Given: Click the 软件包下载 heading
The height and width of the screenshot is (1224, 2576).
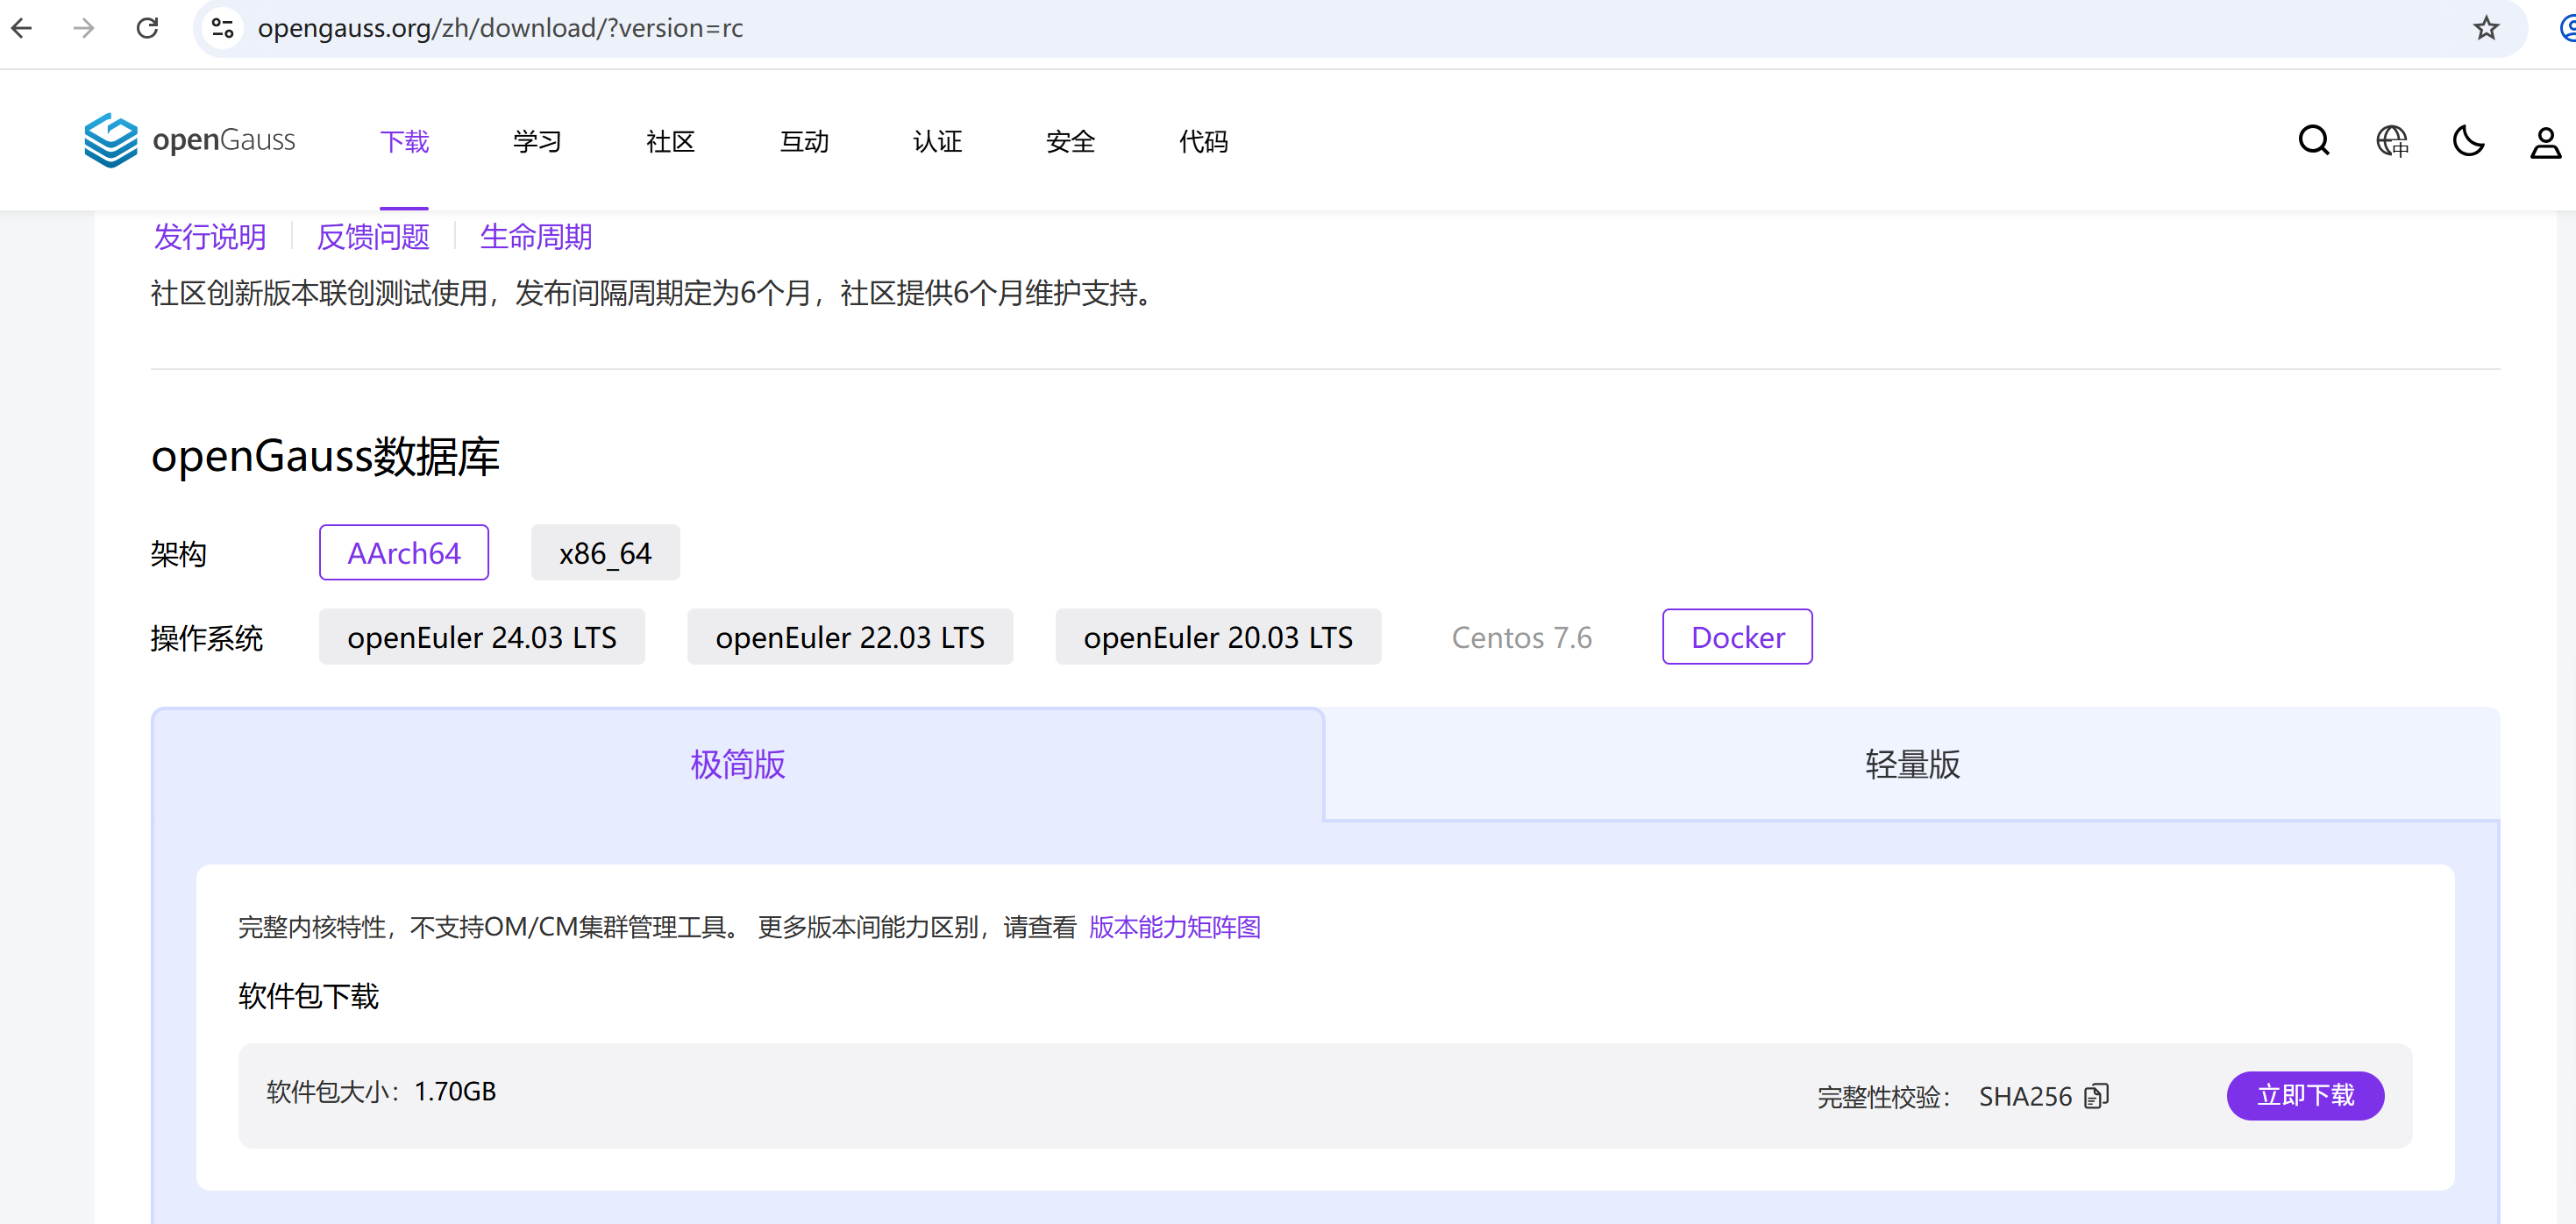Looking at the screenshot, I should click(x=309, y=995).
